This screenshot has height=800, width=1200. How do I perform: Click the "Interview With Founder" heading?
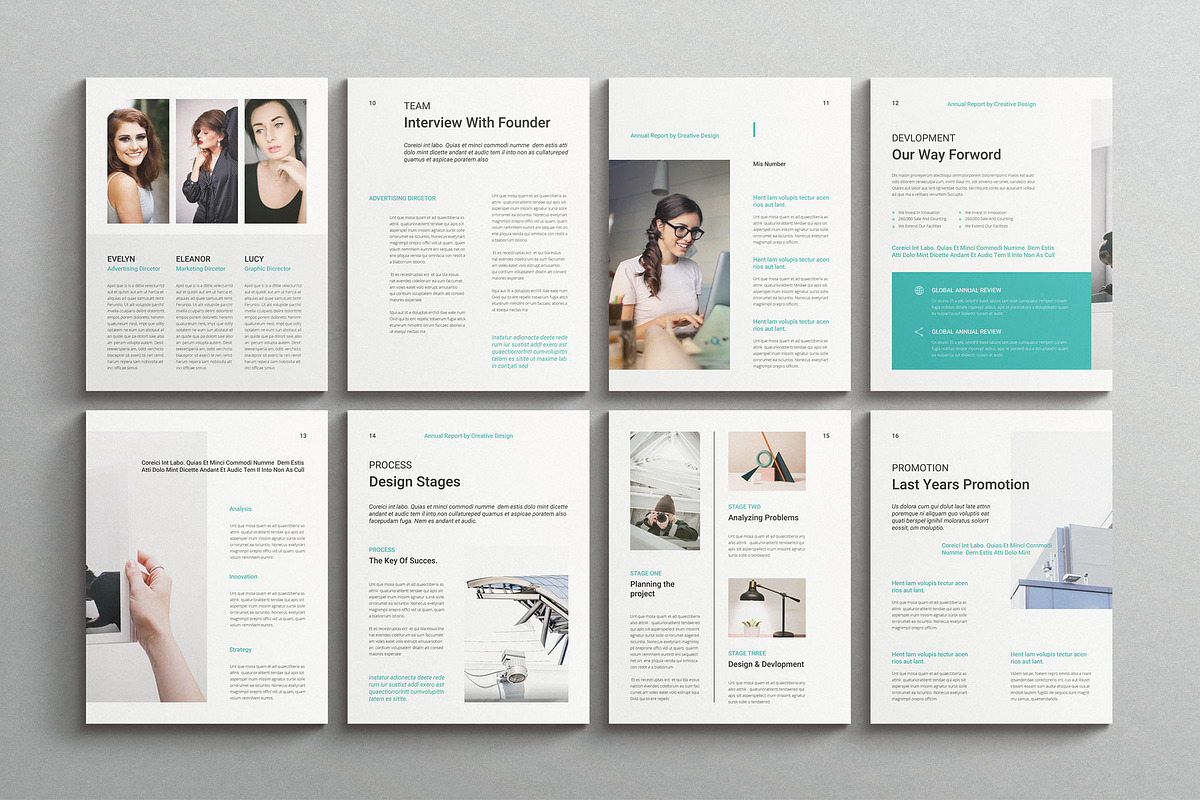476,123
